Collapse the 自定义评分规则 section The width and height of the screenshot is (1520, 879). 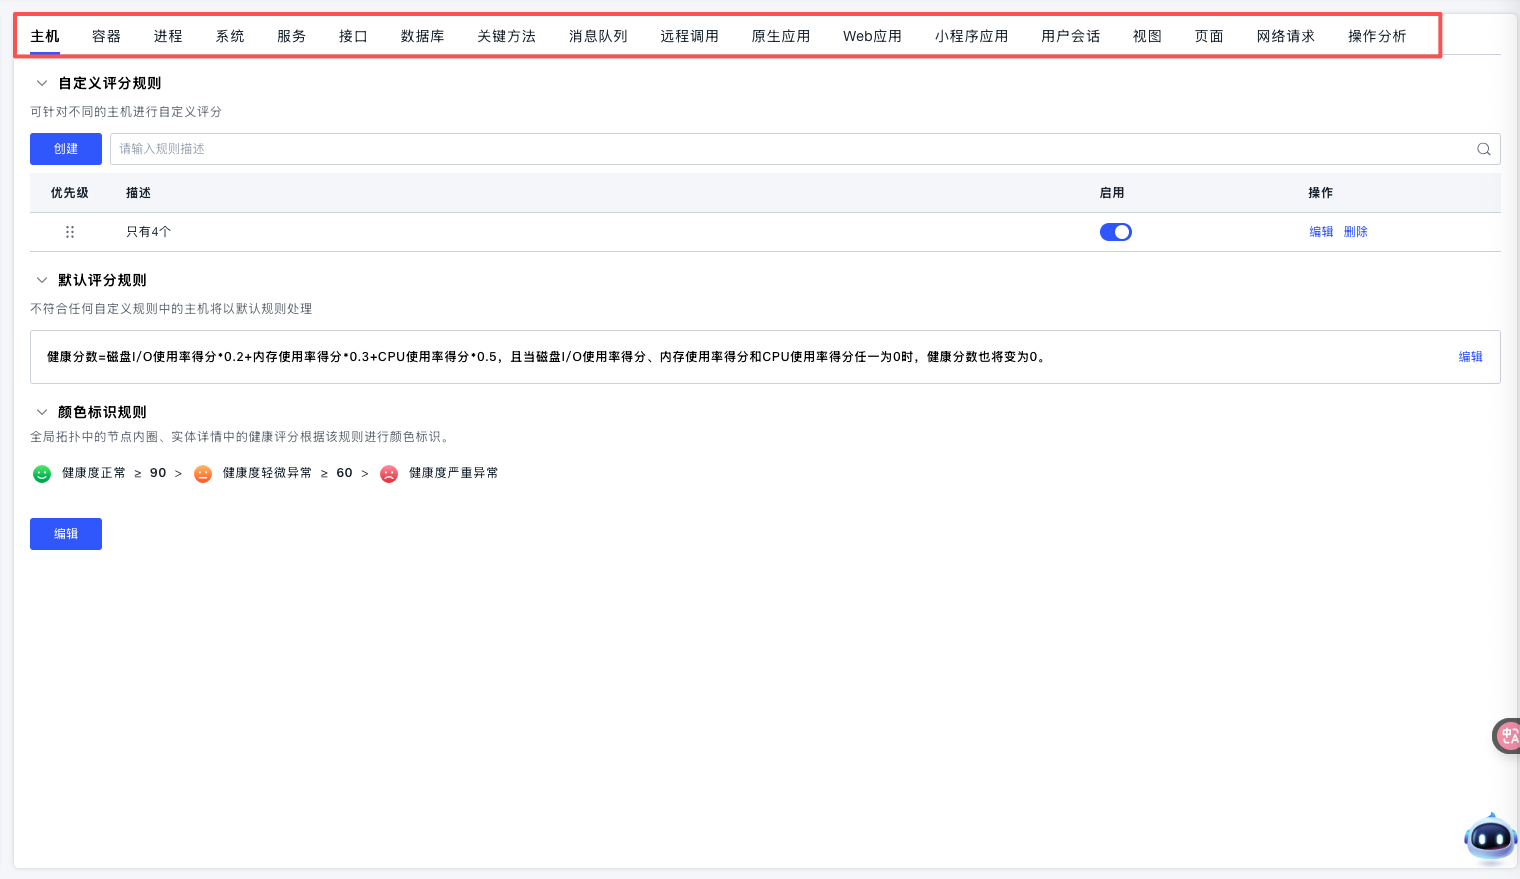tap(42, 84)
